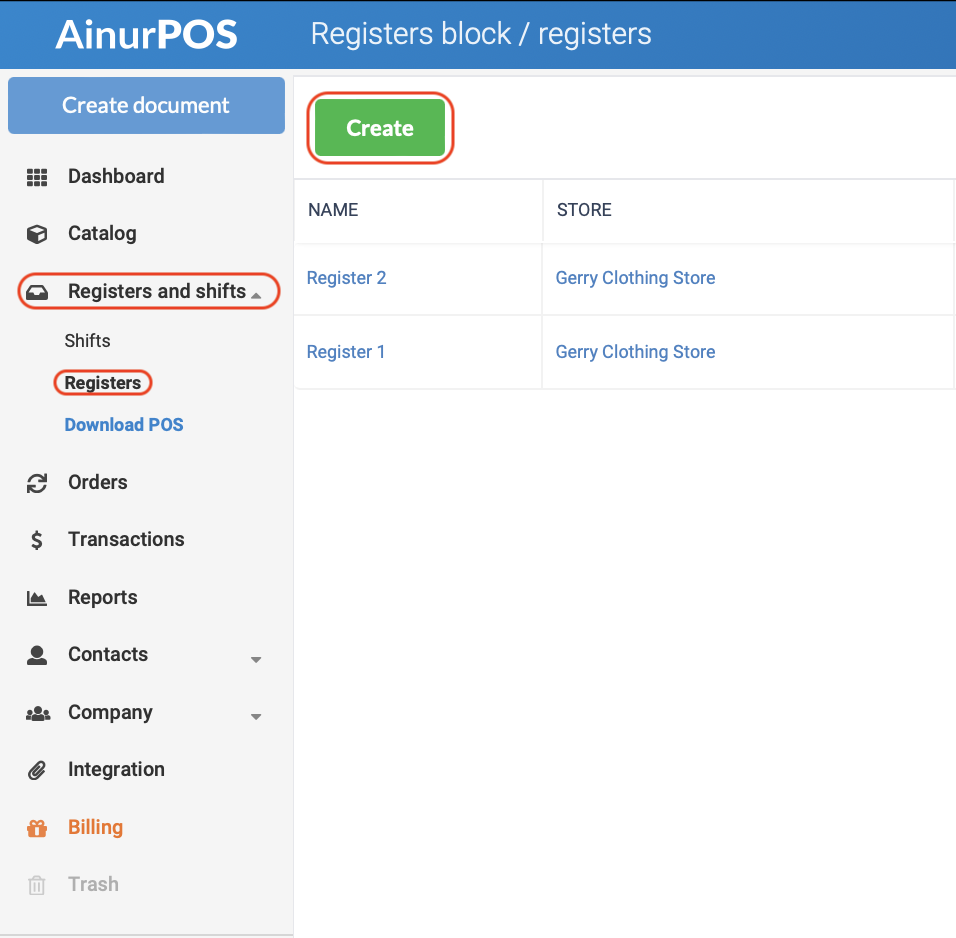Open the Register 2 link
This screenshot has height=938, width=956.
tap(346, 278)
